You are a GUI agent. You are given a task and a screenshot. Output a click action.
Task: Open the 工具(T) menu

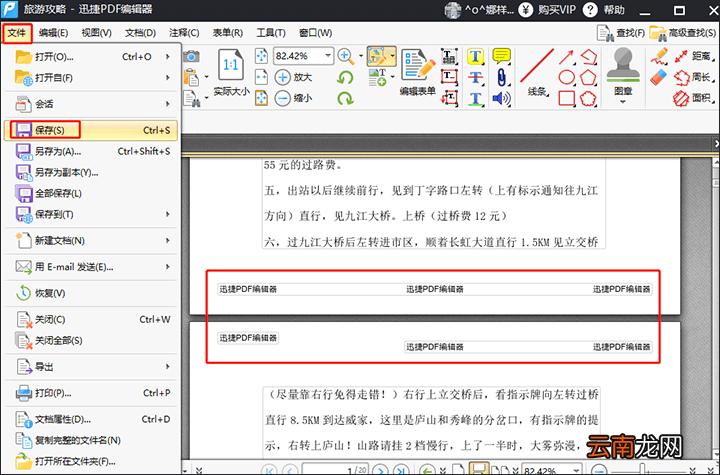[271, 33]
